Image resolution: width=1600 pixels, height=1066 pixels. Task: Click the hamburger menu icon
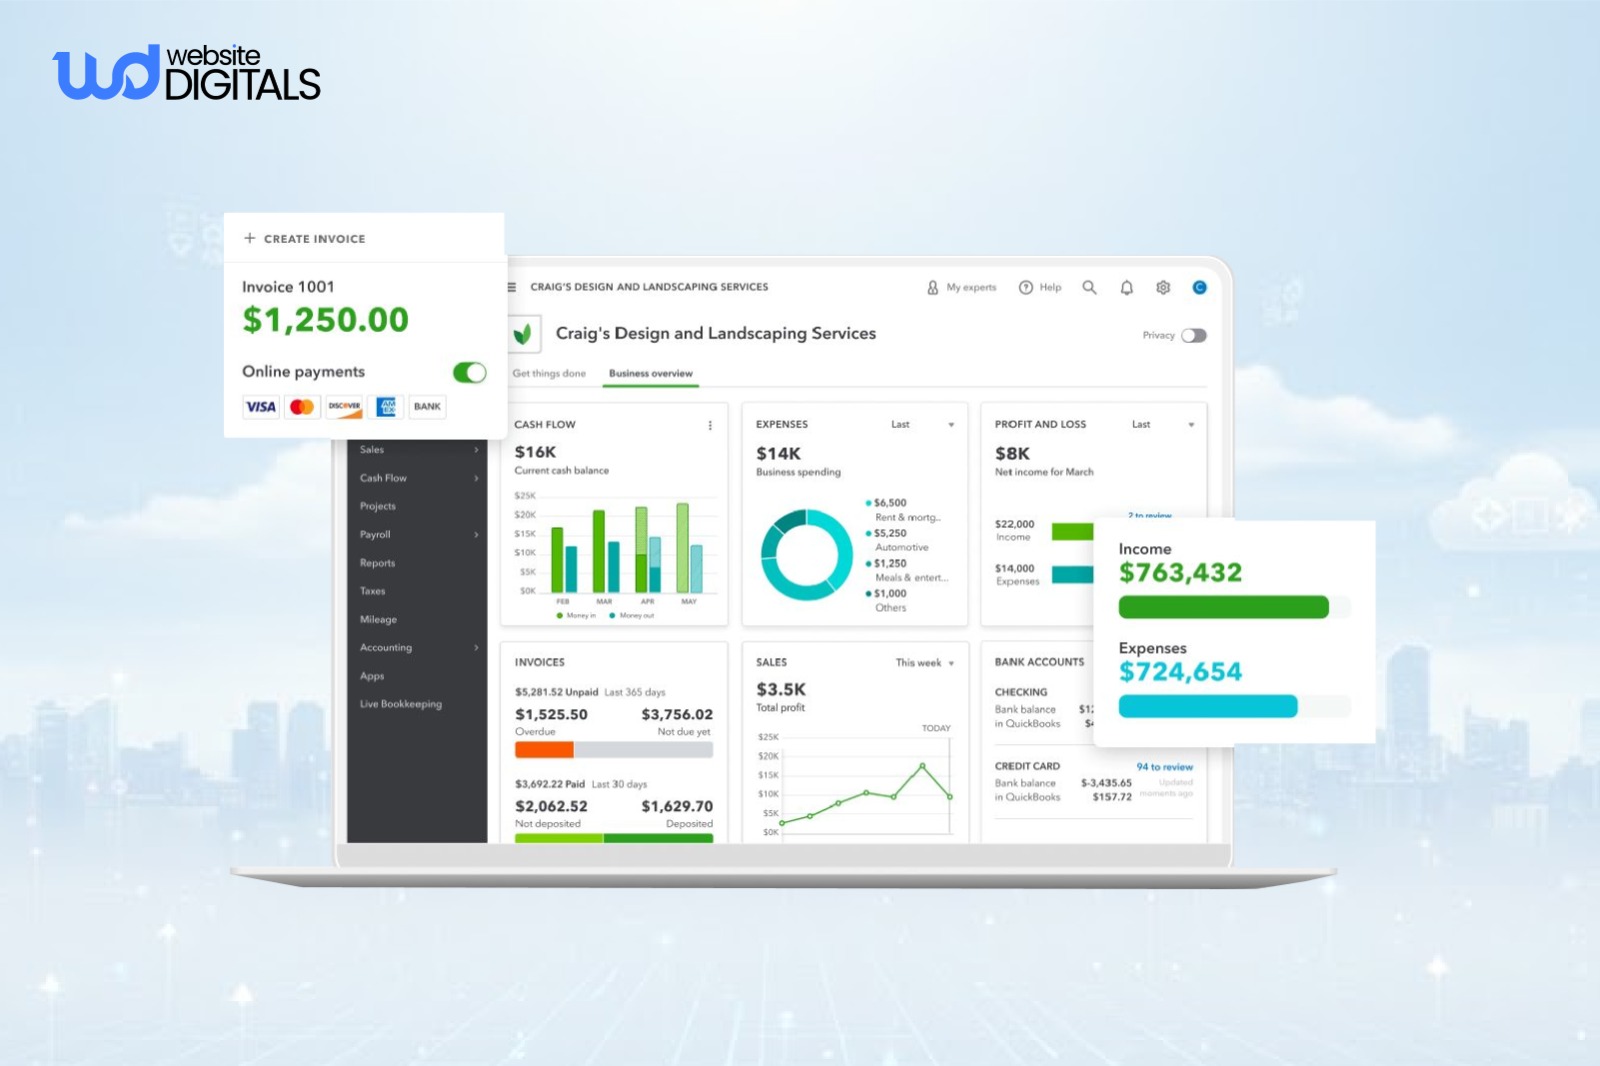click(x=512, y=287)
